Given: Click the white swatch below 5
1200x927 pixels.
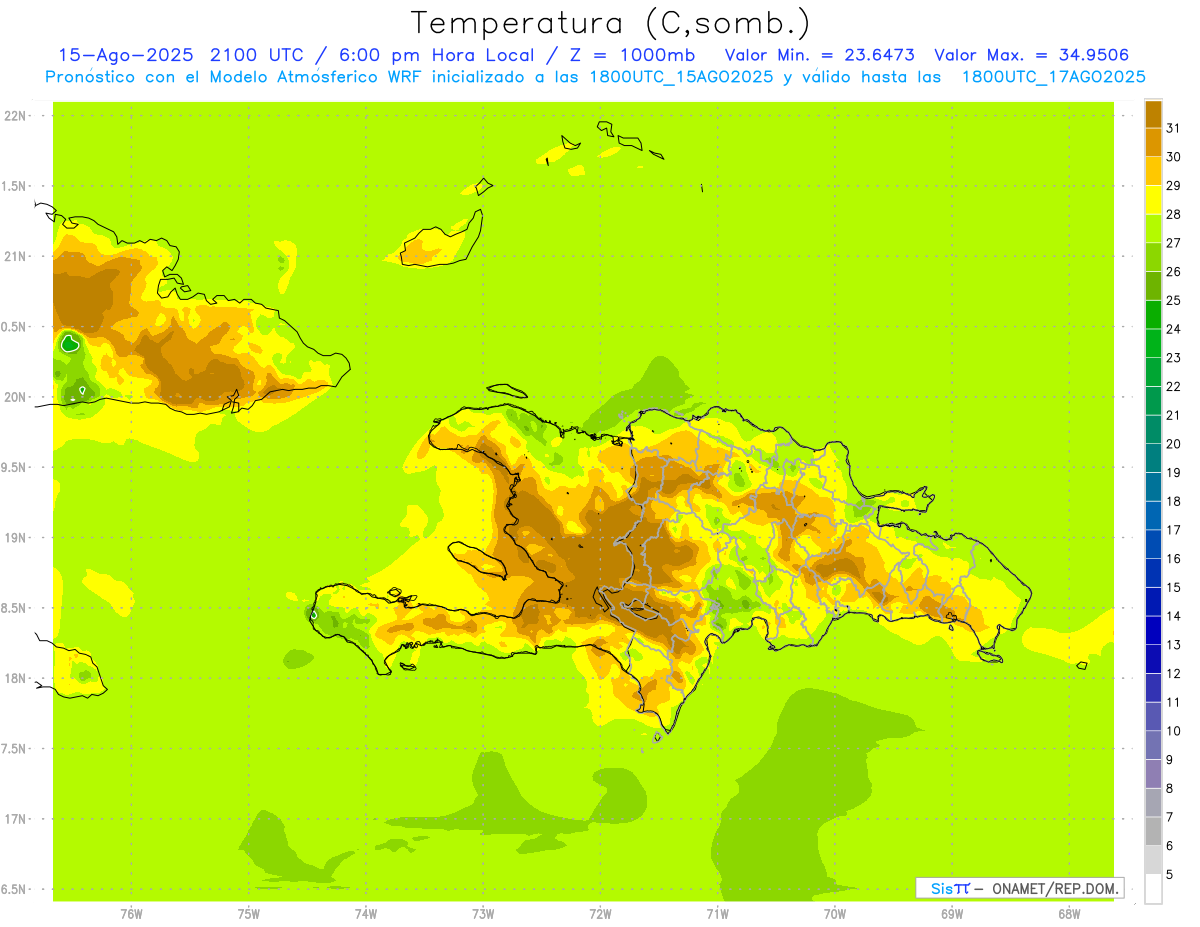Looking at the screenshot, I should coord(1153,889).
